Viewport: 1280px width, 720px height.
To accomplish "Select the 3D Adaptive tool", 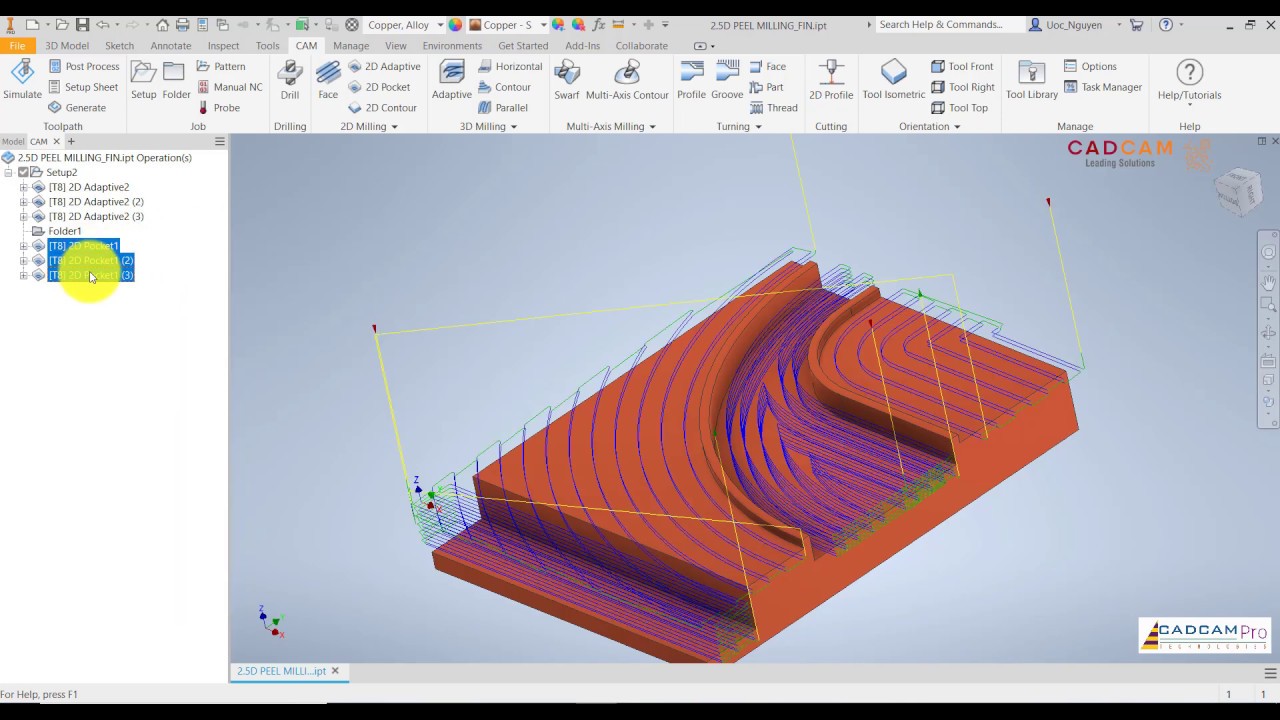I will pos(452,80).
